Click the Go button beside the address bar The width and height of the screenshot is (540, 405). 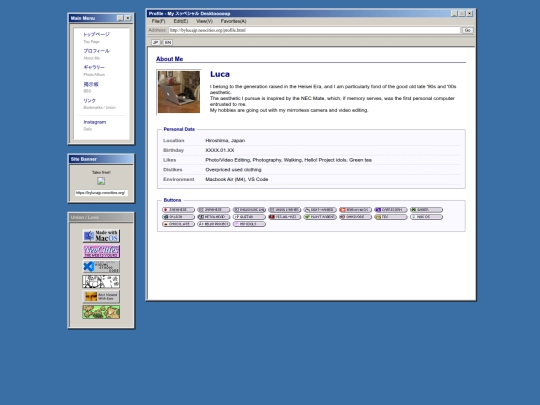[468, 30]
